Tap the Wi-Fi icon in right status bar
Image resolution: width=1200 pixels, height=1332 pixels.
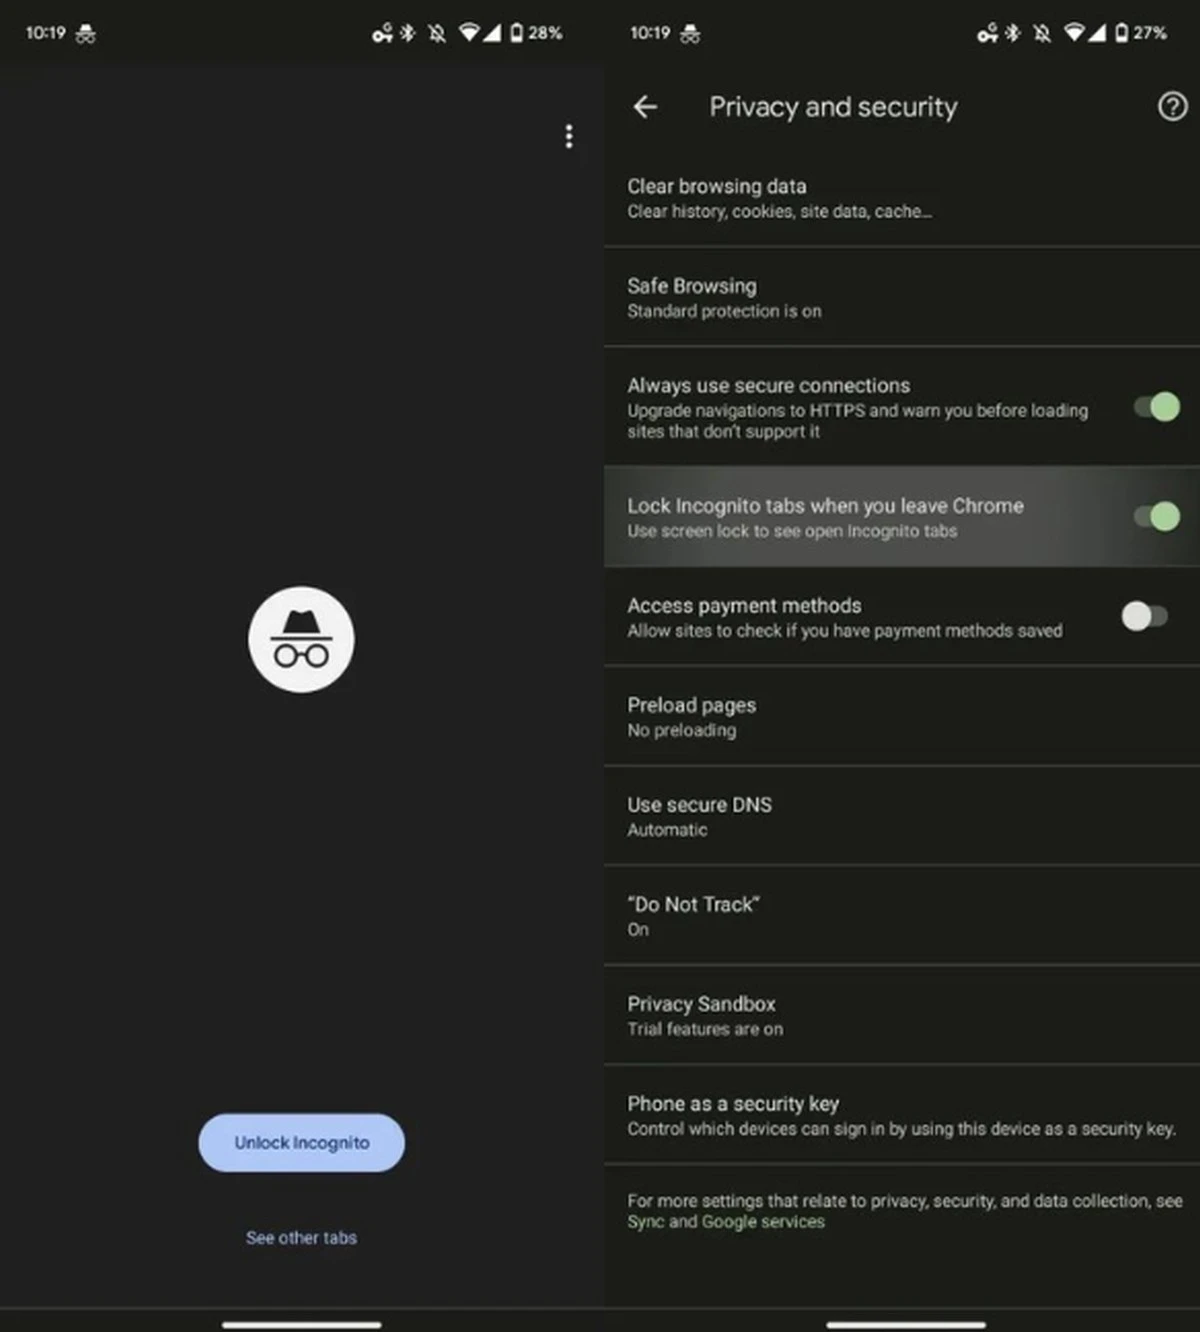coord(1074,33)
